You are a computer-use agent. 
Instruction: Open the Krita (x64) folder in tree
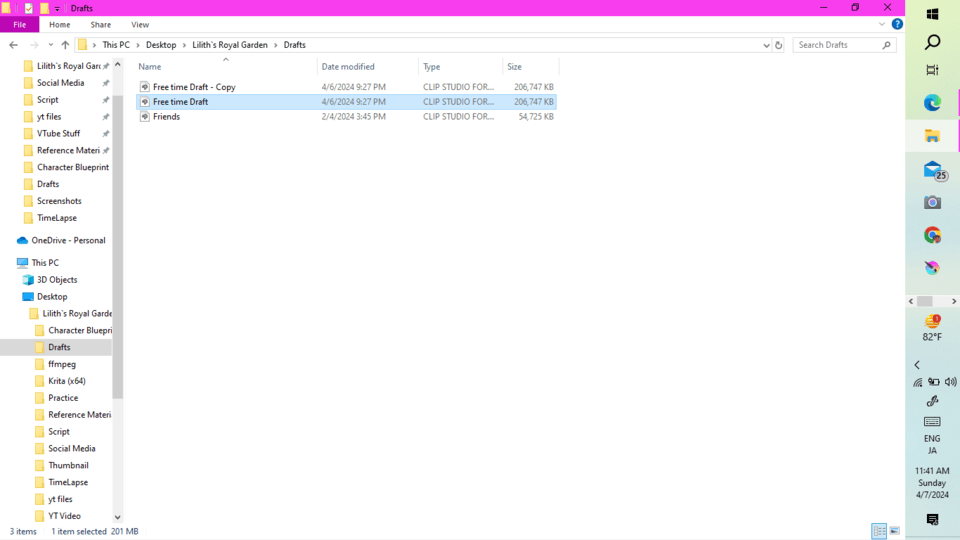click(67, 381)
